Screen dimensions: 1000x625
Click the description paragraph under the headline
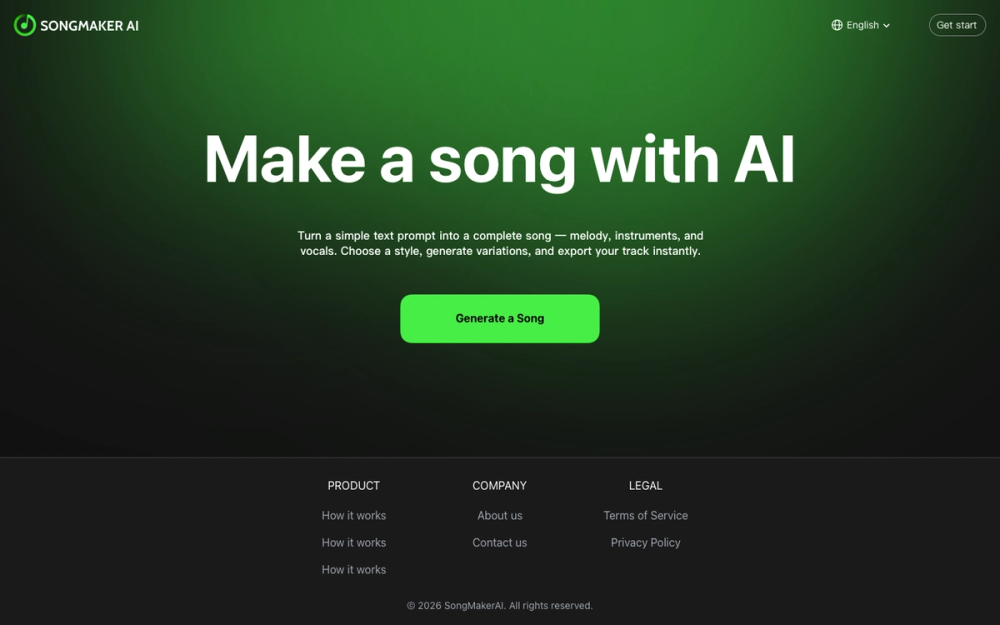coord(500,244)
